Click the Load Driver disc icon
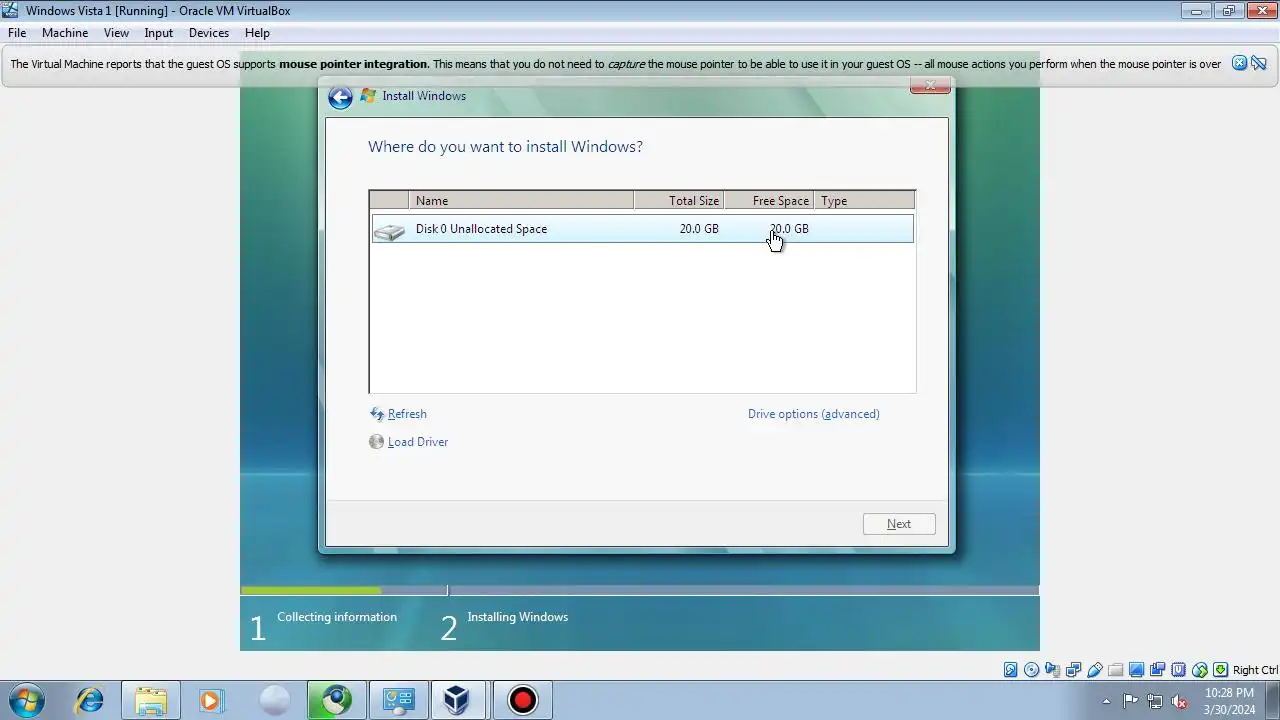The height and width of the screenshot is (720, 1280). point(376,442)
